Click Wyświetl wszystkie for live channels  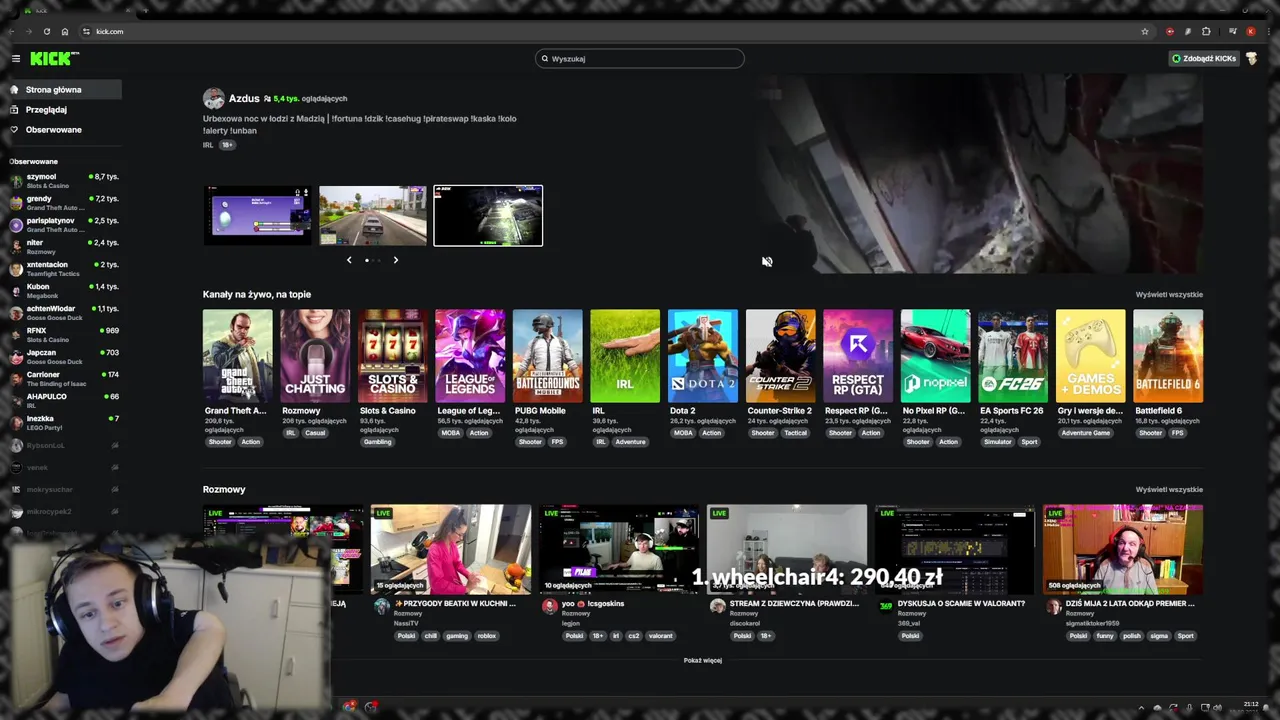1169,295
